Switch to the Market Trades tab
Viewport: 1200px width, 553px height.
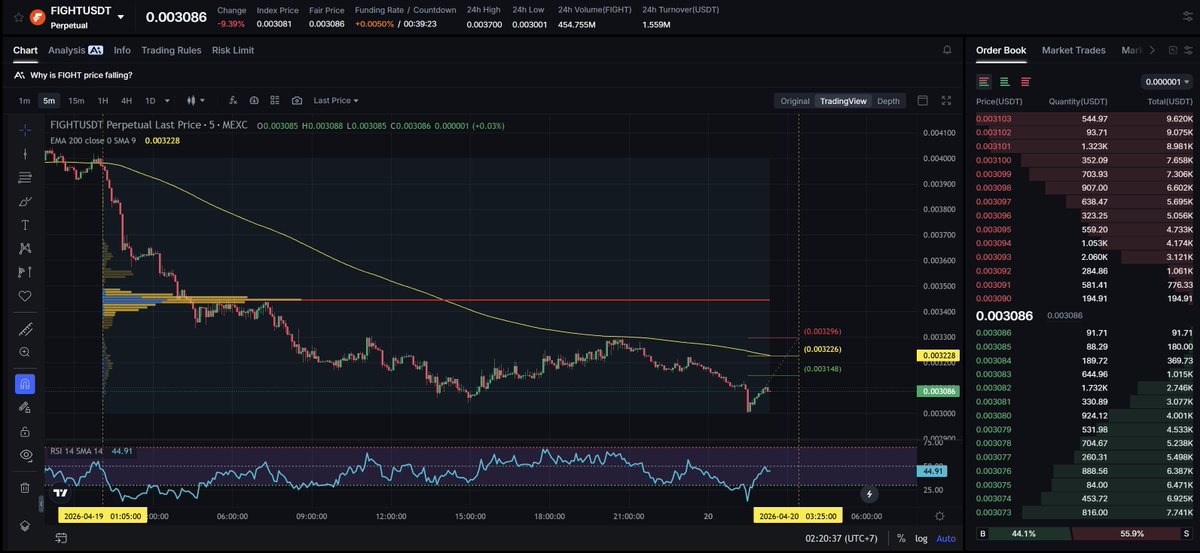tap(1076, 50)
